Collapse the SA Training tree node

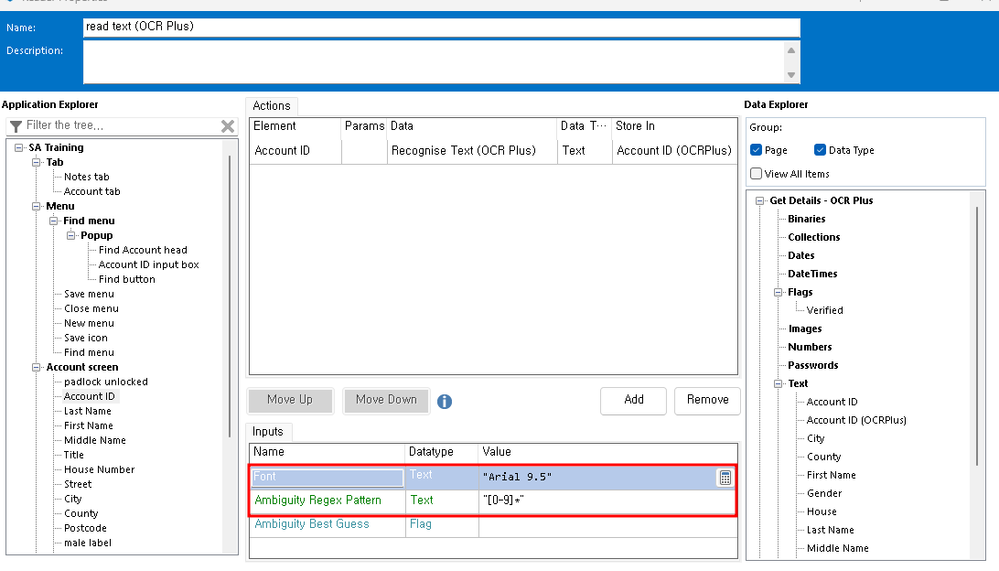[x=19, y=148]
